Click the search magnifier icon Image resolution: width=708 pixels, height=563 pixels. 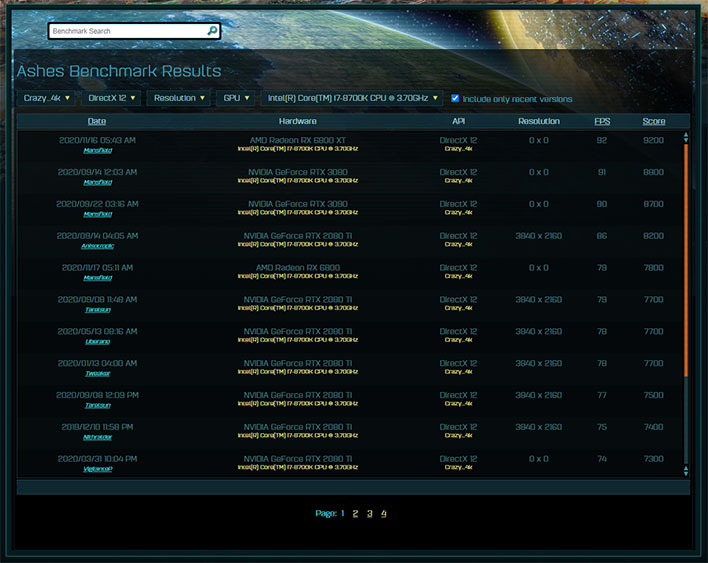click(x=211, y=31)
